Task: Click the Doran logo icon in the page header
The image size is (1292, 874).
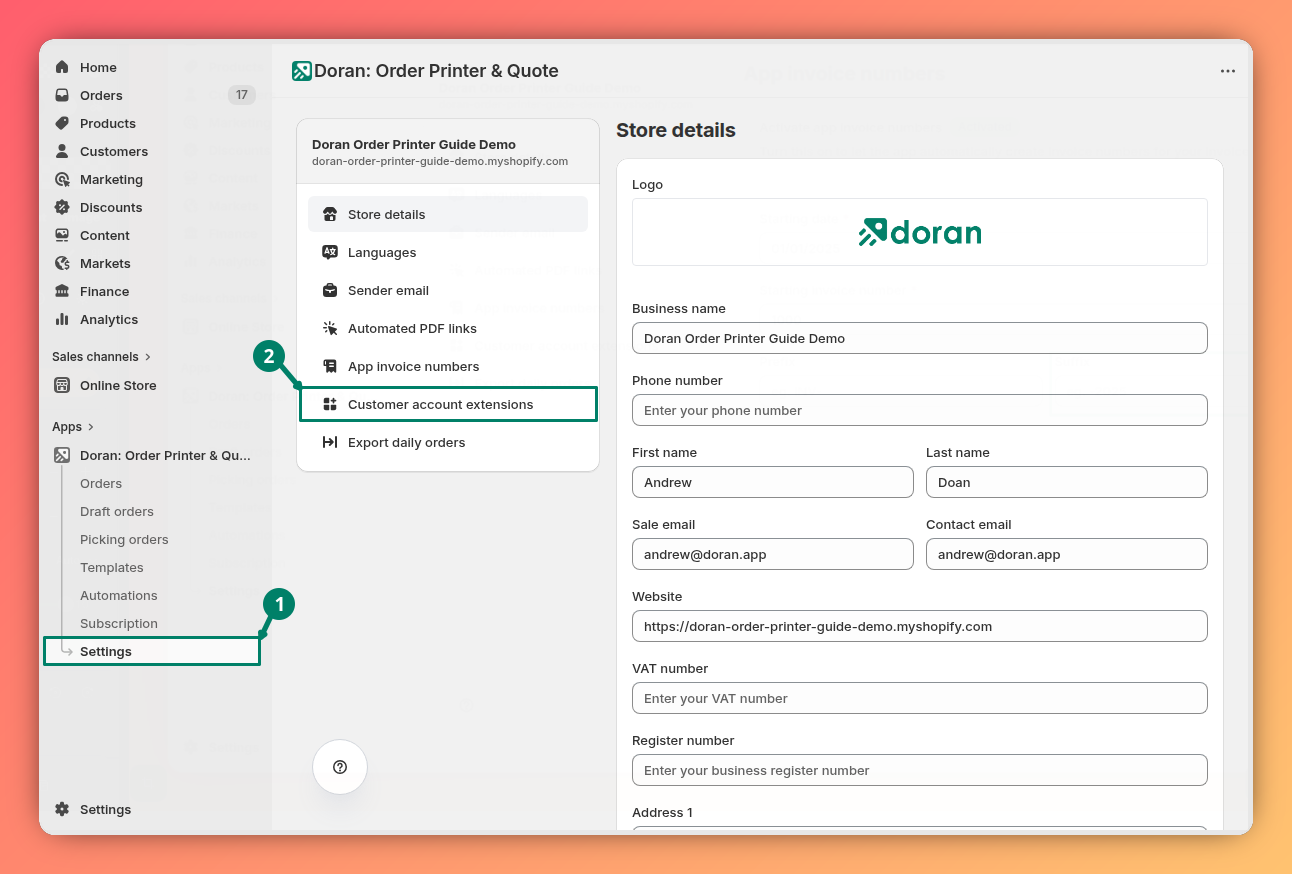Action: click(x=302, y=71)
